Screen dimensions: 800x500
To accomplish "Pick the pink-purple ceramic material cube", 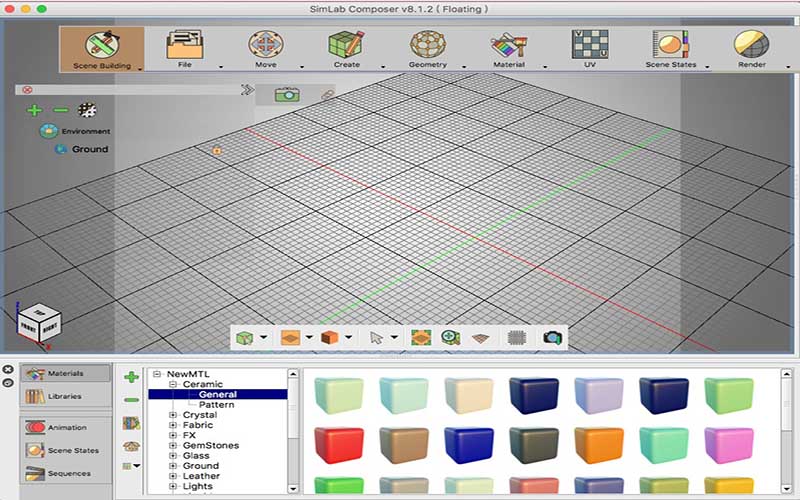I will [729, 445].
